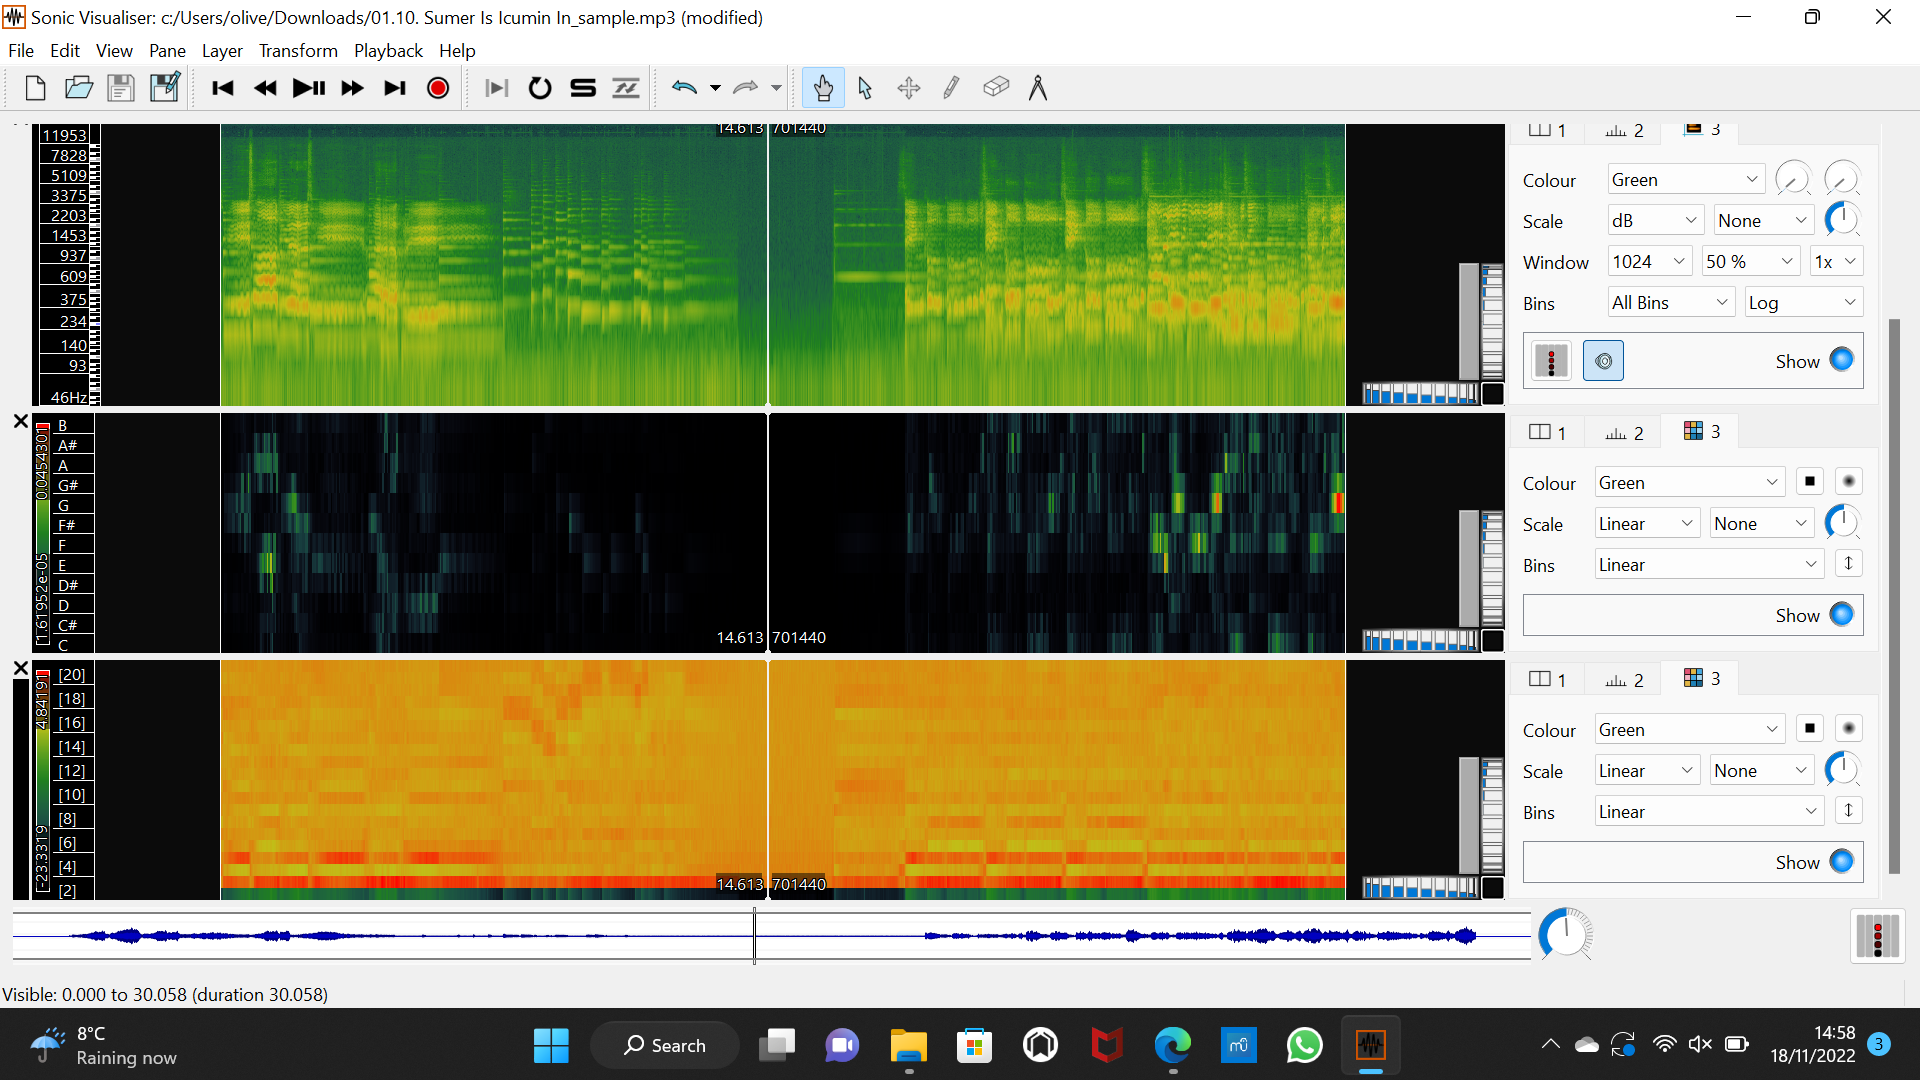The width and height of the screenshot is (1920, 1080).
Task: Open the Transform menu
Action: (298, 51)
